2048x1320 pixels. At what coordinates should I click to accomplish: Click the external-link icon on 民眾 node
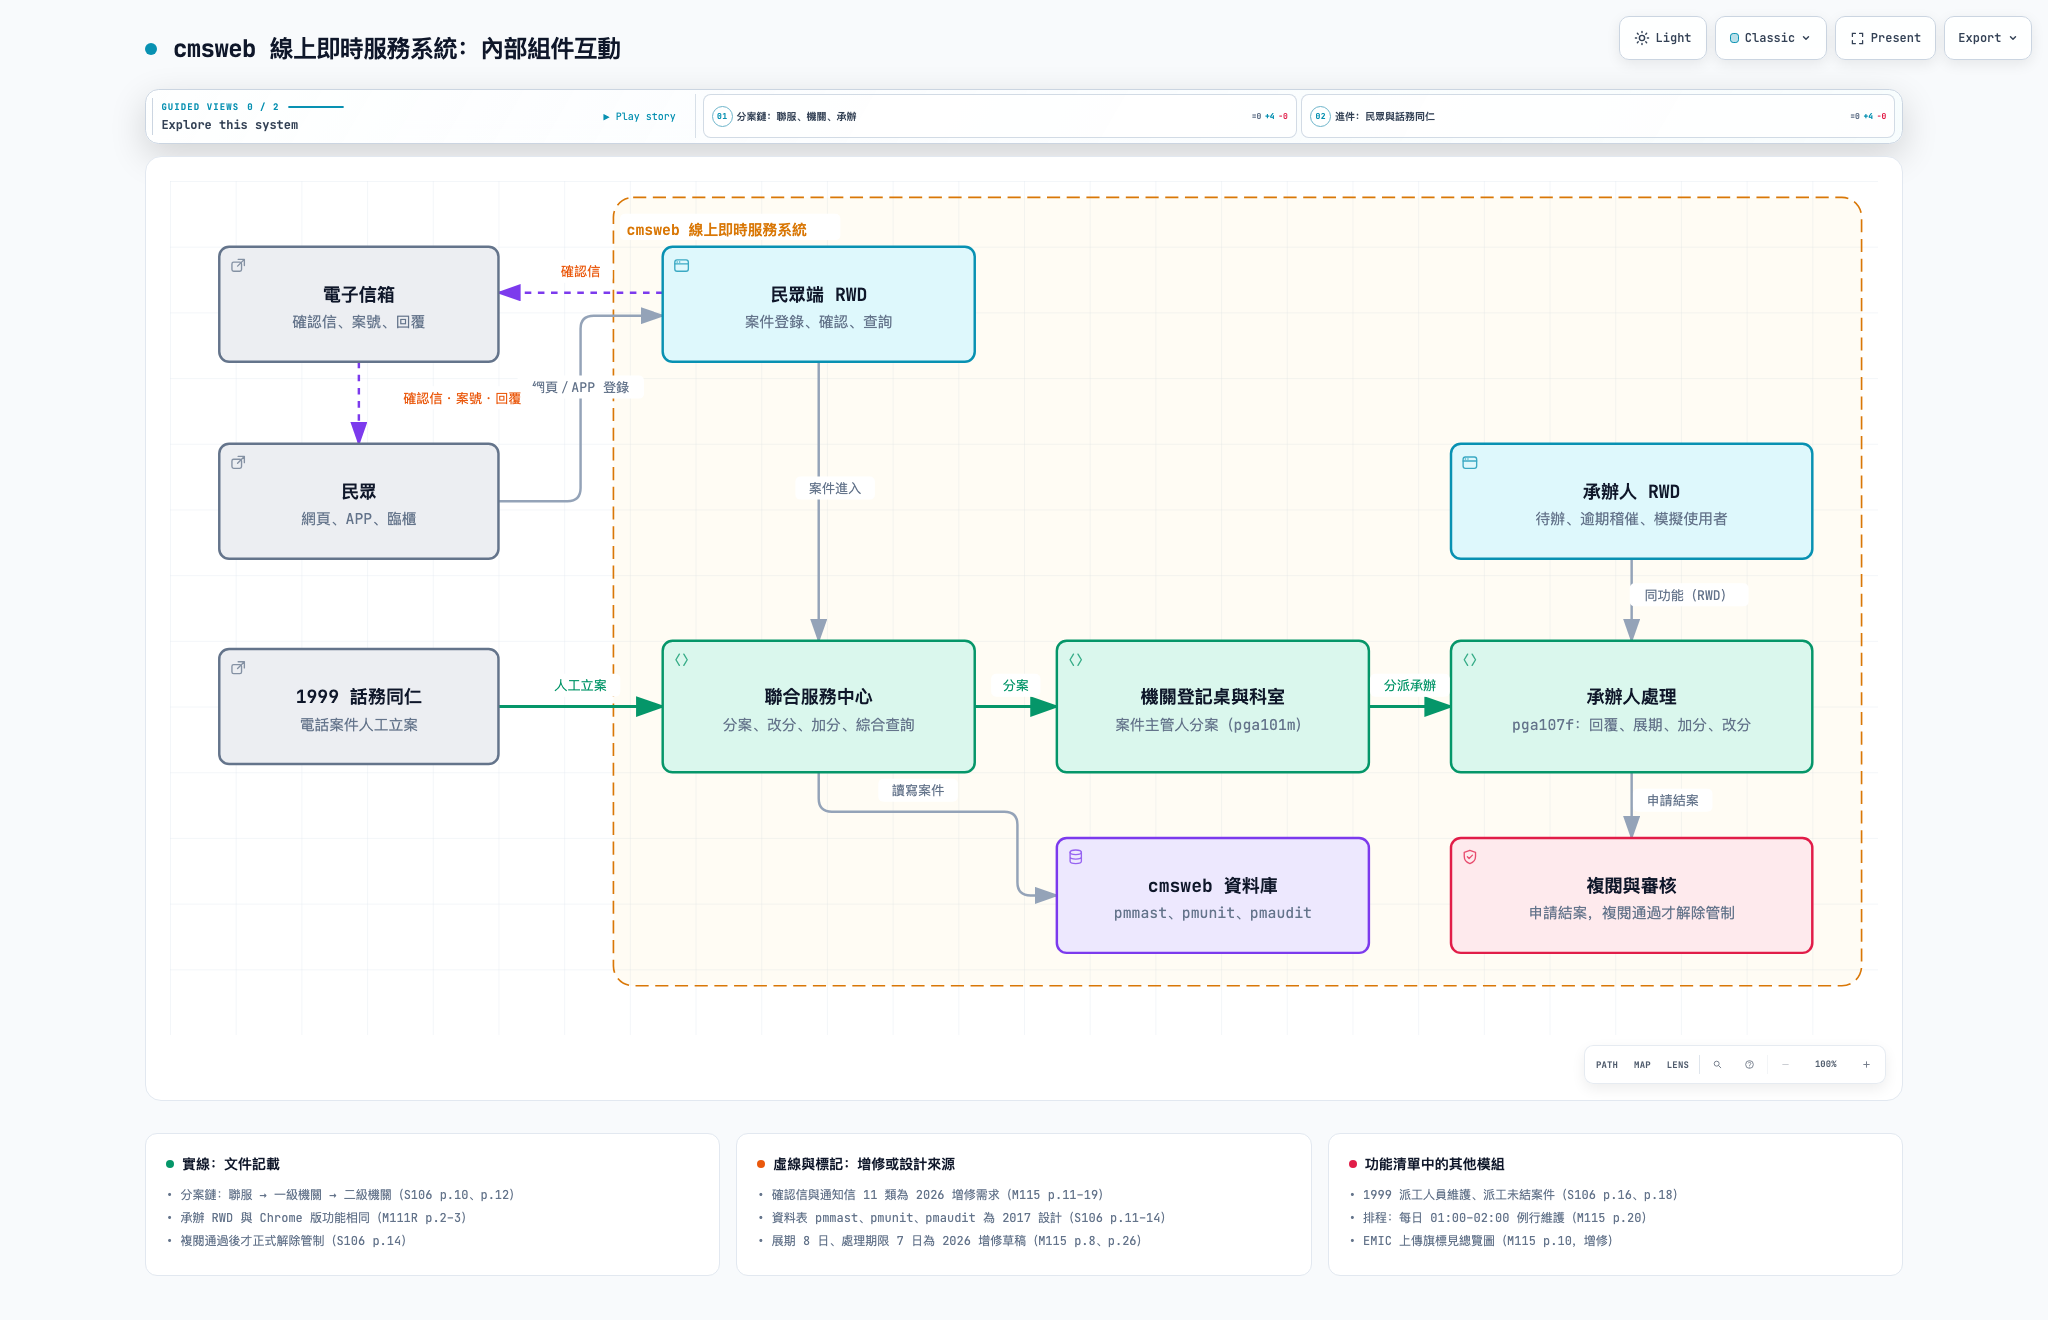click(x=238, y=463)
